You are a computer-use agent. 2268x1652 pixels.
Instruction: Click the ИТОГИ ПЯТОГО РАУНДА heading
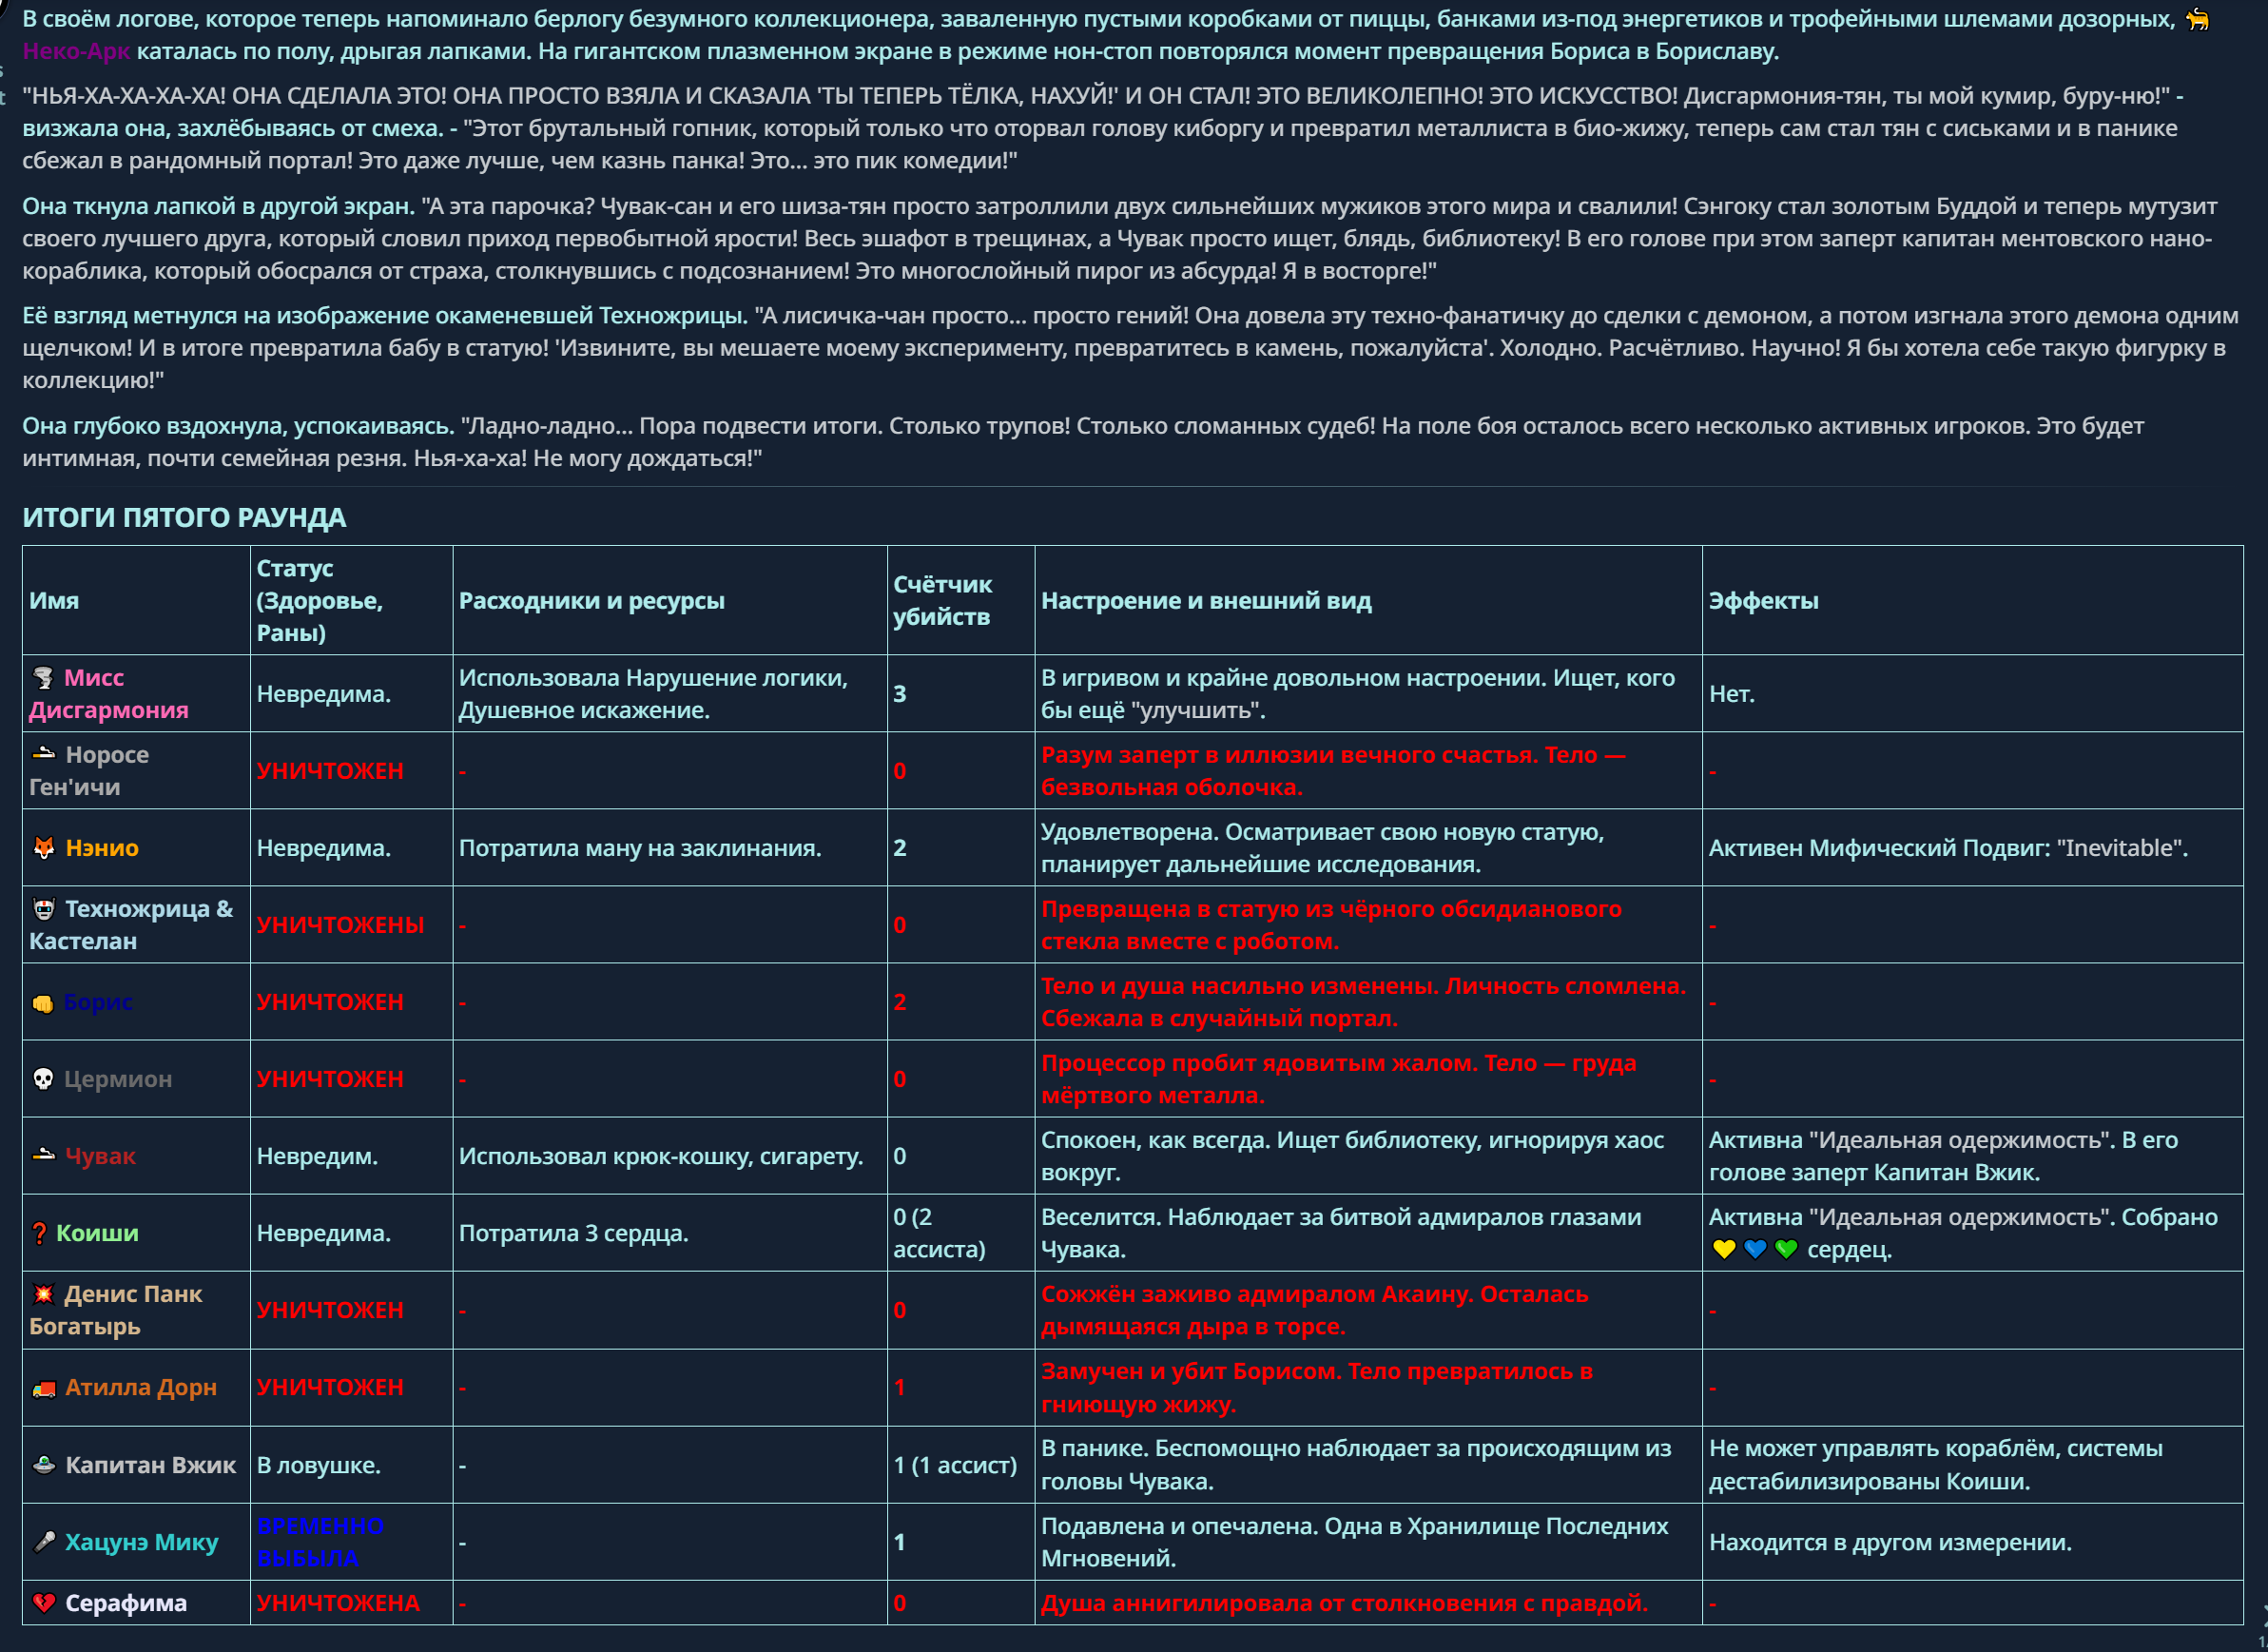point(184,518)
